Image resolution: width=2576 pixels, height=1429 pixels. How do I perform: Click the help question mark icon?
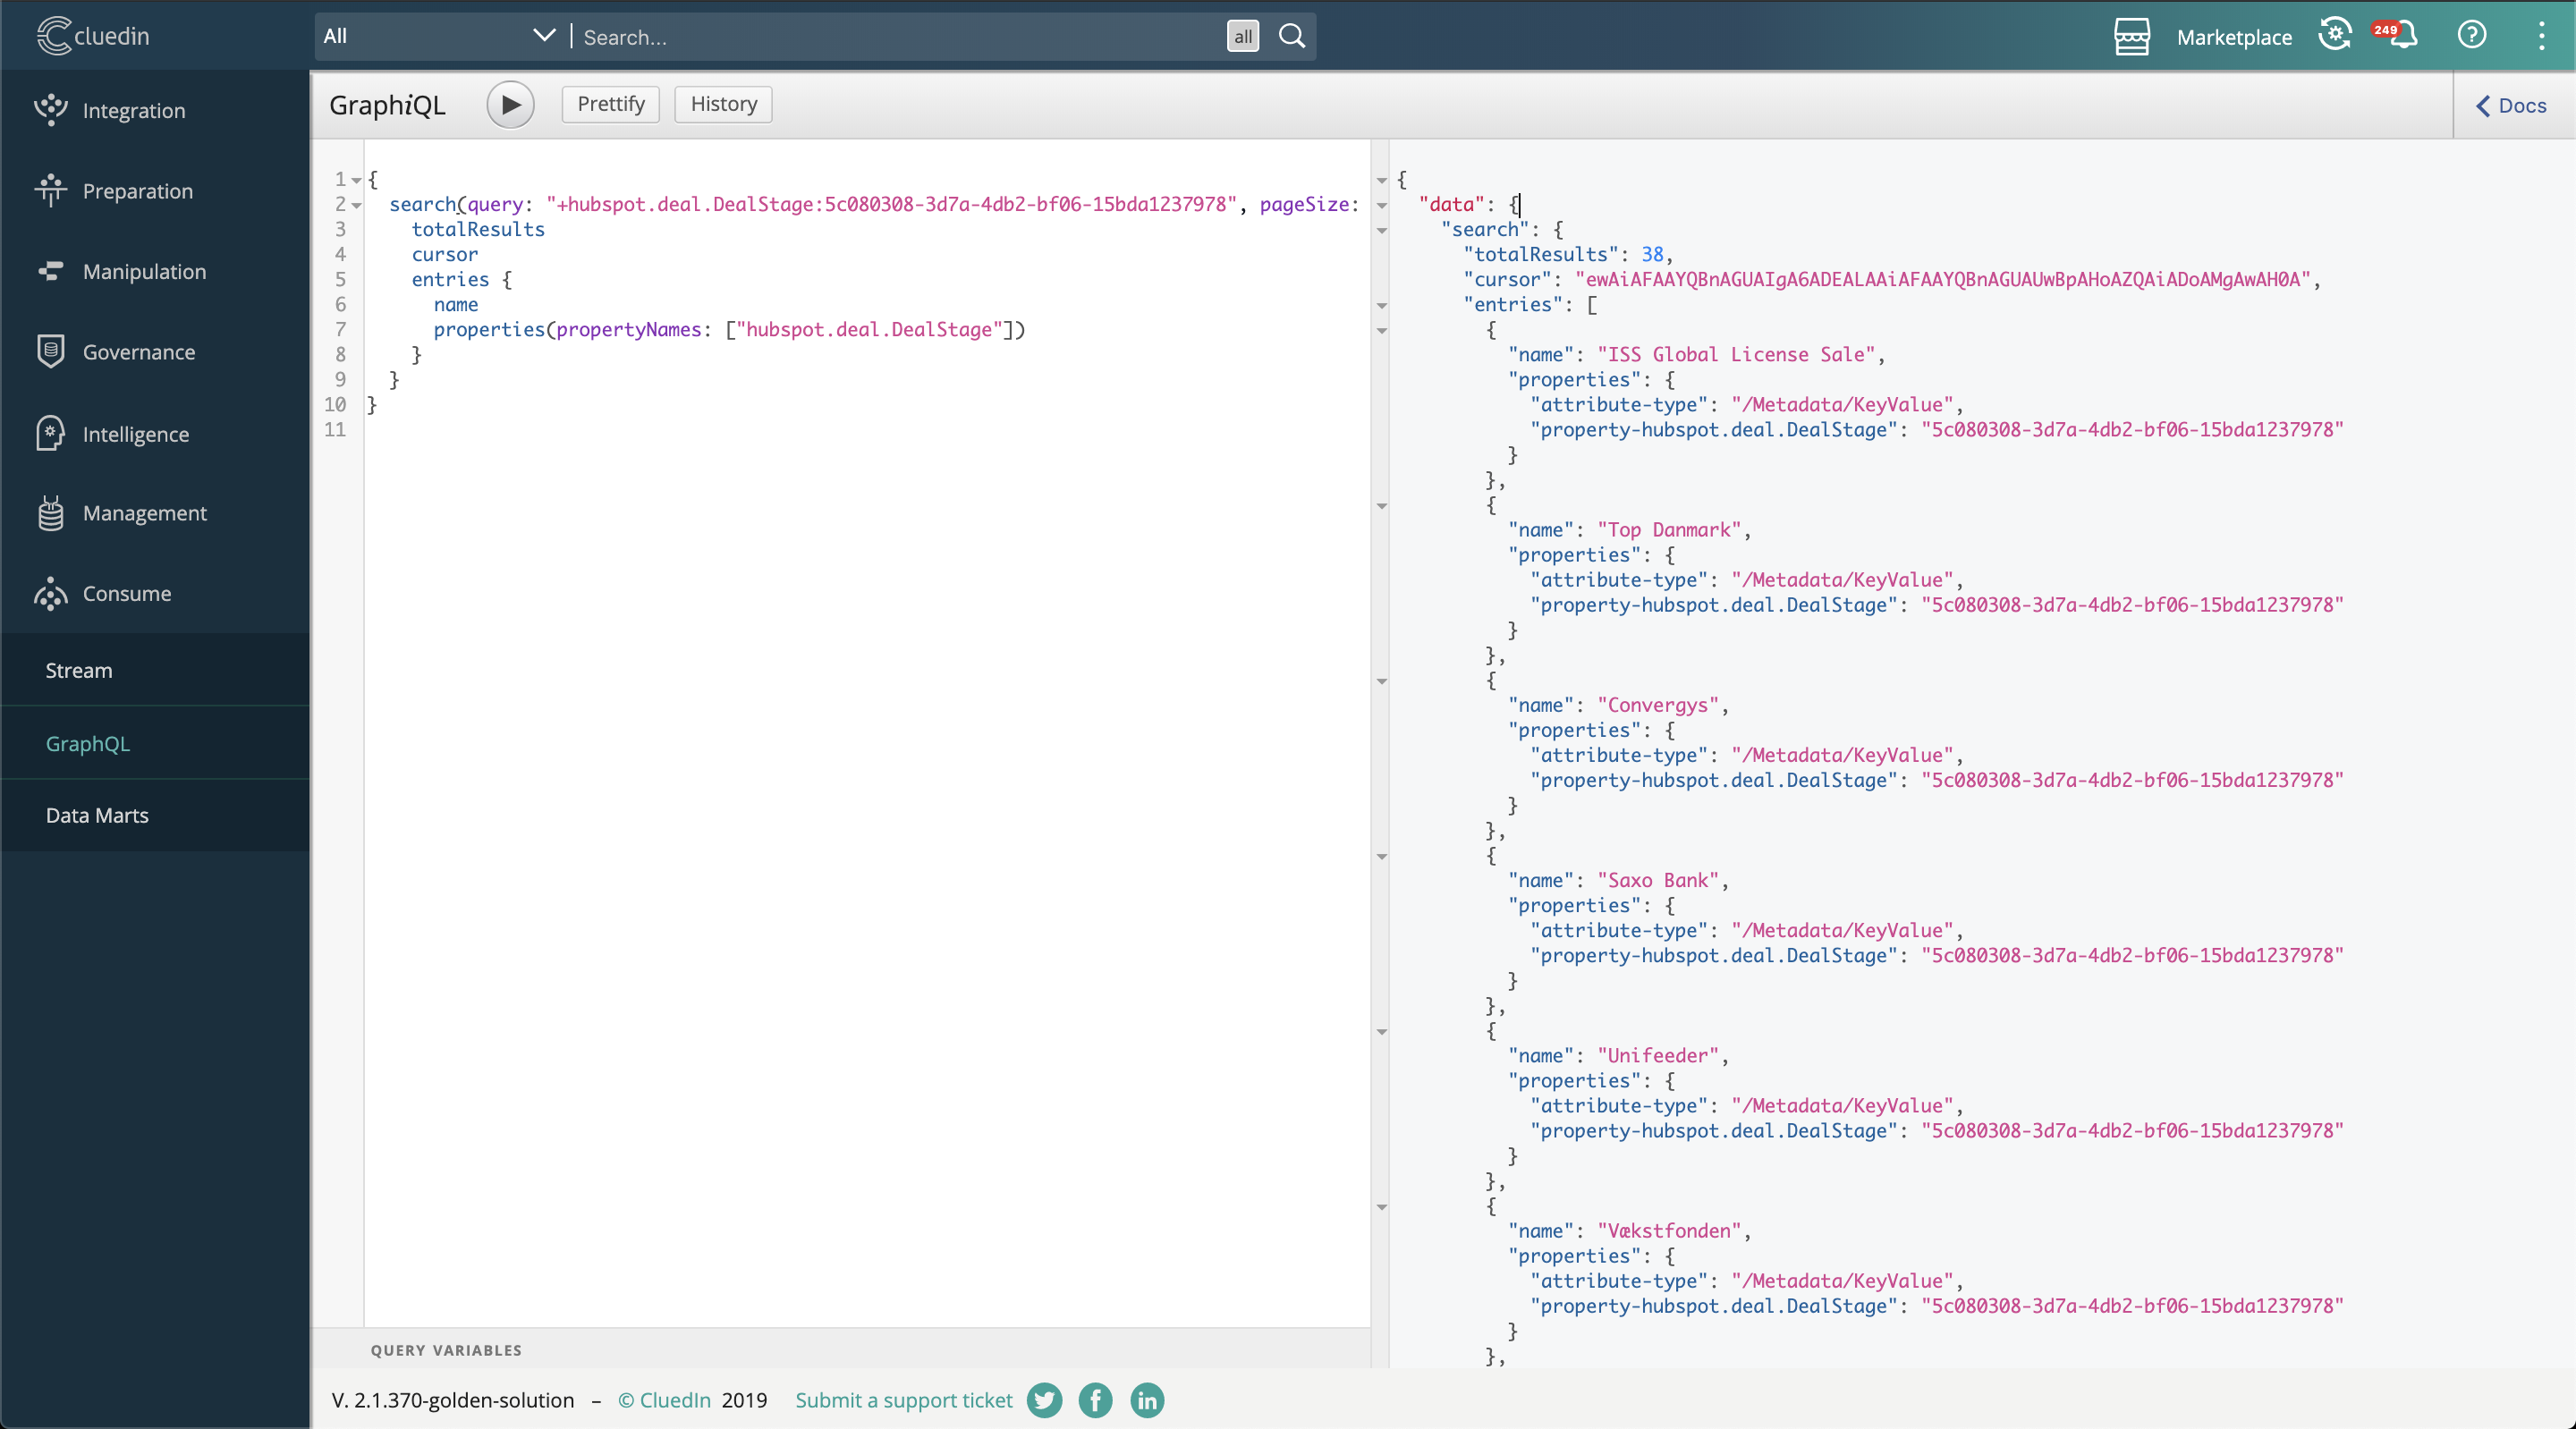(x=2471, y=36)
